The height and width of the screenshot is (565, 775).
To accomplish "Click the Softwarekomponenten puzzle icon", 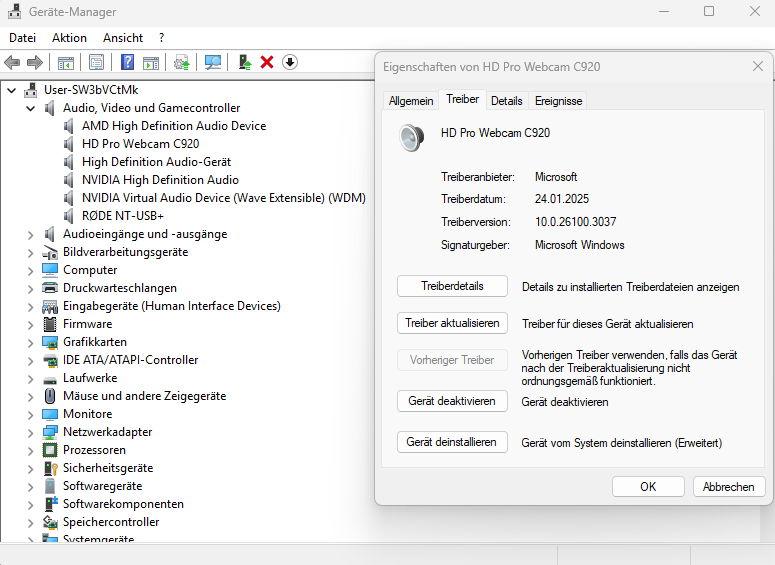I will coord(50,504).
